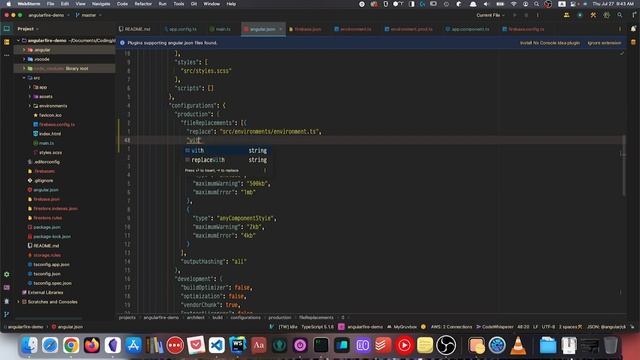Select 'replaceWith' autocomplete suggestion

pos(227,160)
